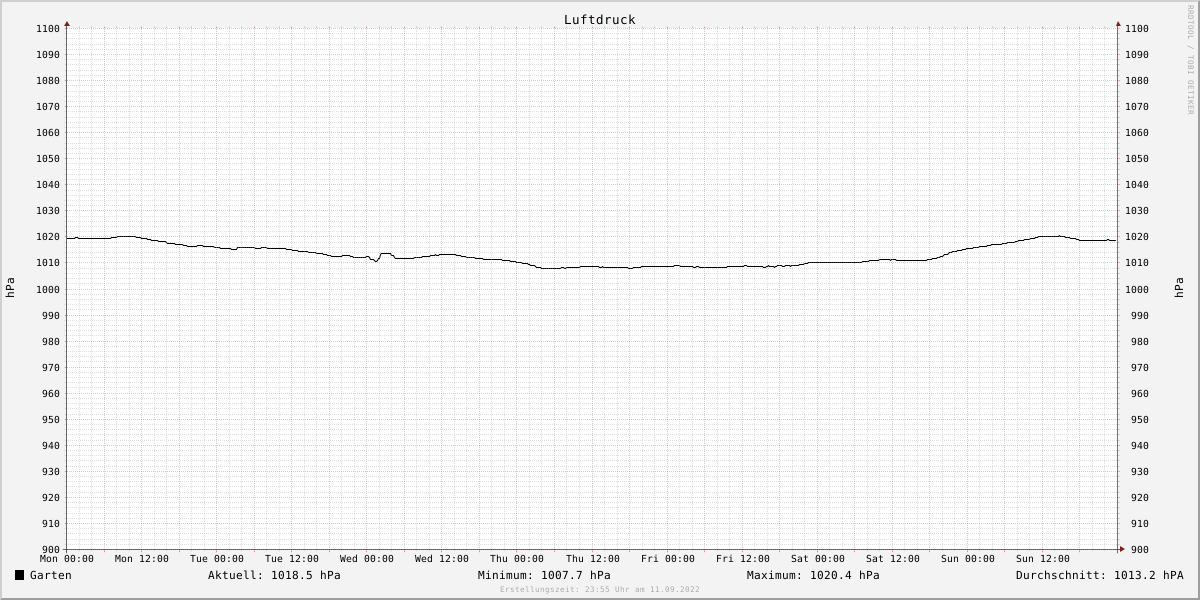Click the Erstellungszeit timestamp footer text
The height and width of the screenshot is (600, 1200).
click(600, 590)
